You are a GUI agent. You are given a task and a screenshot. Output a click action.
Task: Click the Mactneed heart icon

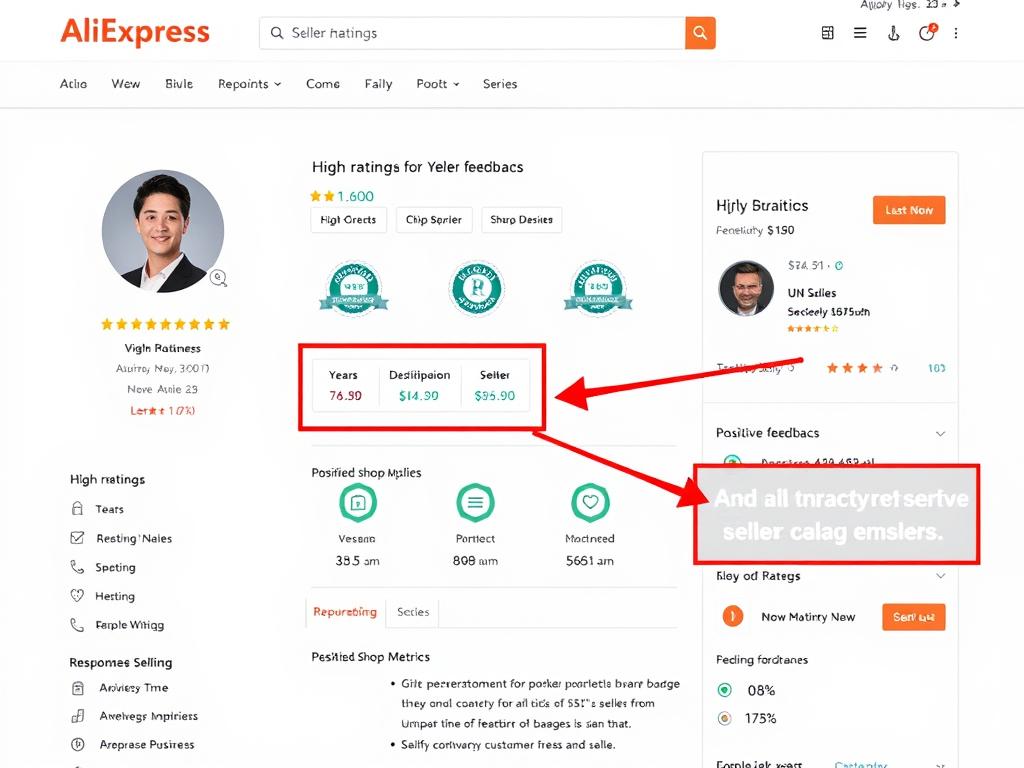590,502
